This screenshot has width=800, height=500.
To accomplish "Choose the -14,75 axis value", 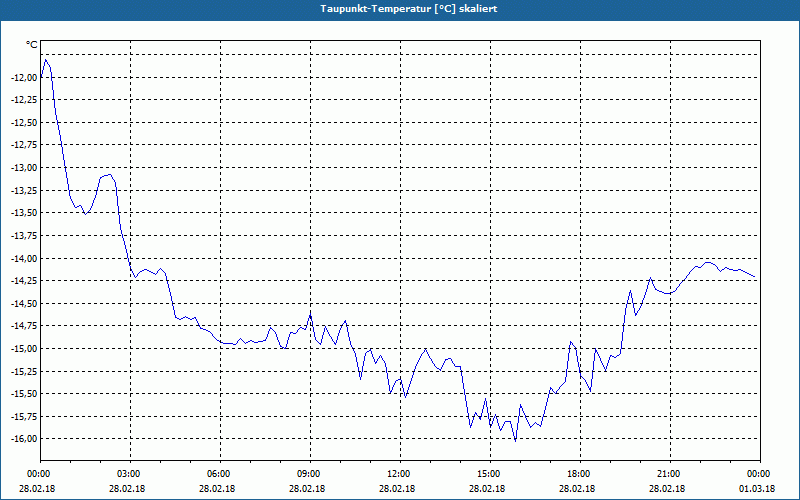I will (x=24, y=326).
